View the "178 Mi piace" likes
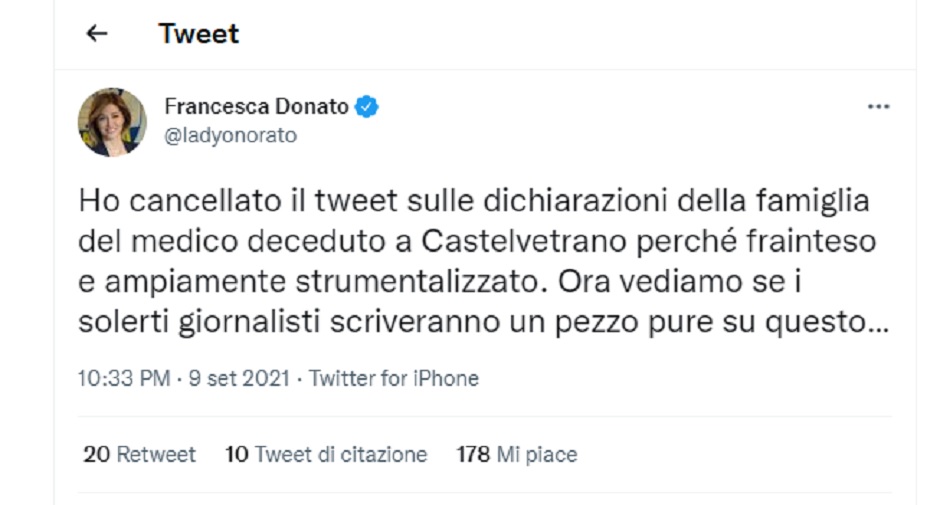This screenshot has width=940, height=505. (x=517, y=455)
